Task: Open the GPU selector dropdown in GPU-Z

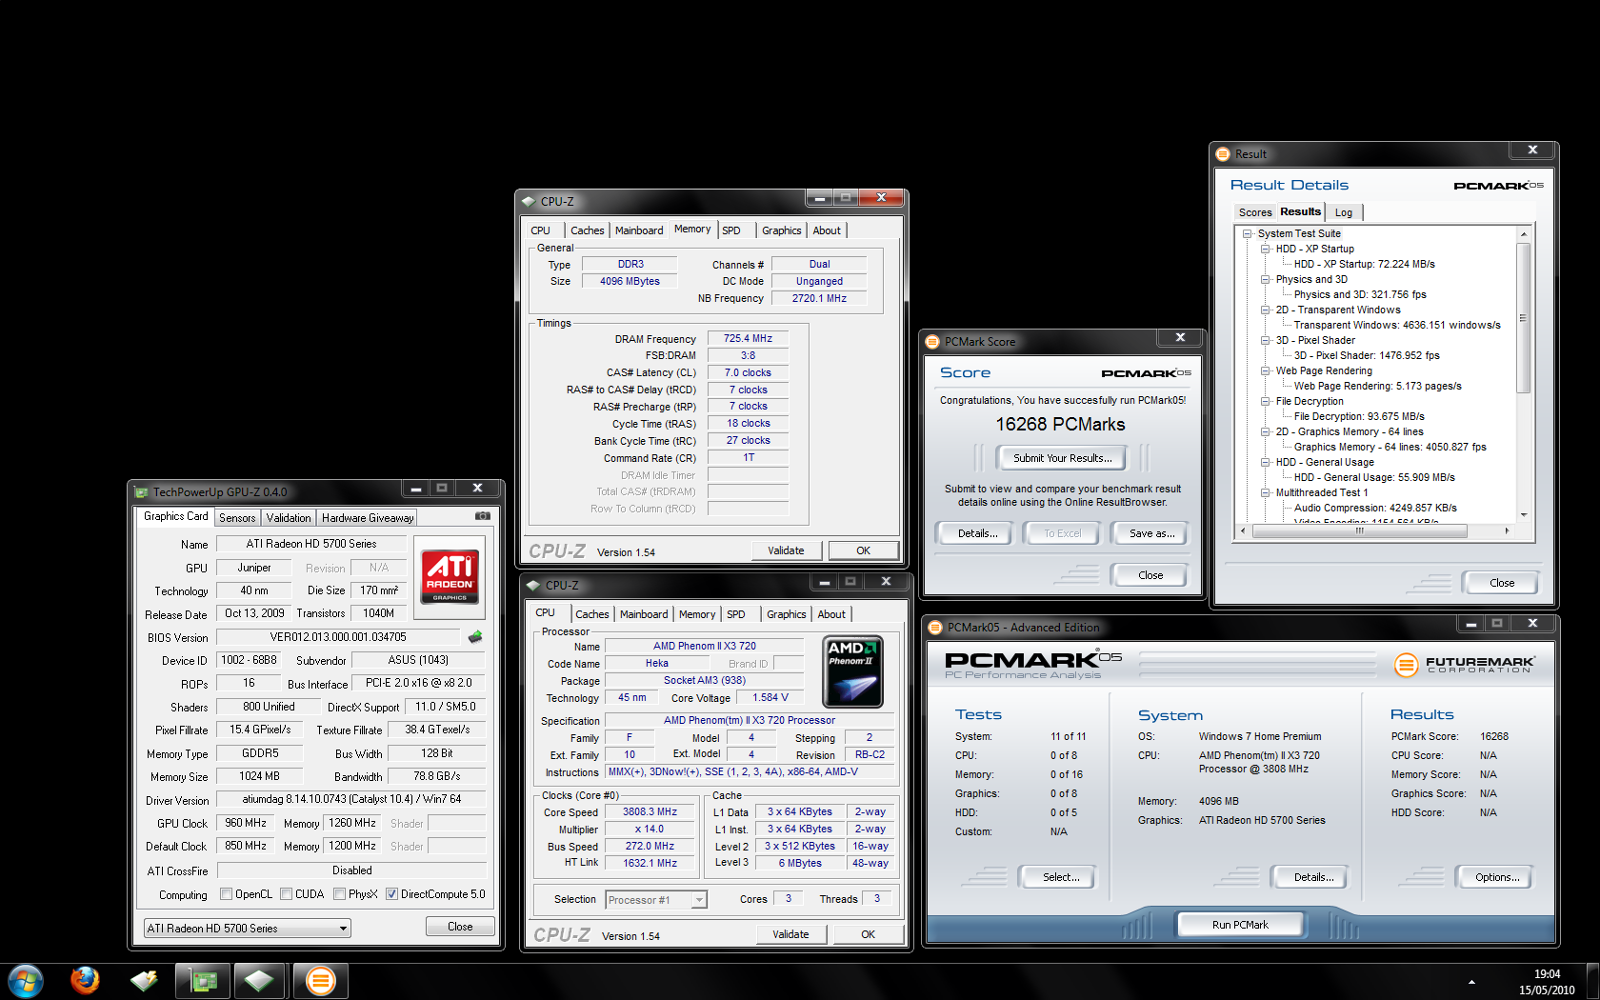Action: click(x=247, y=928)
